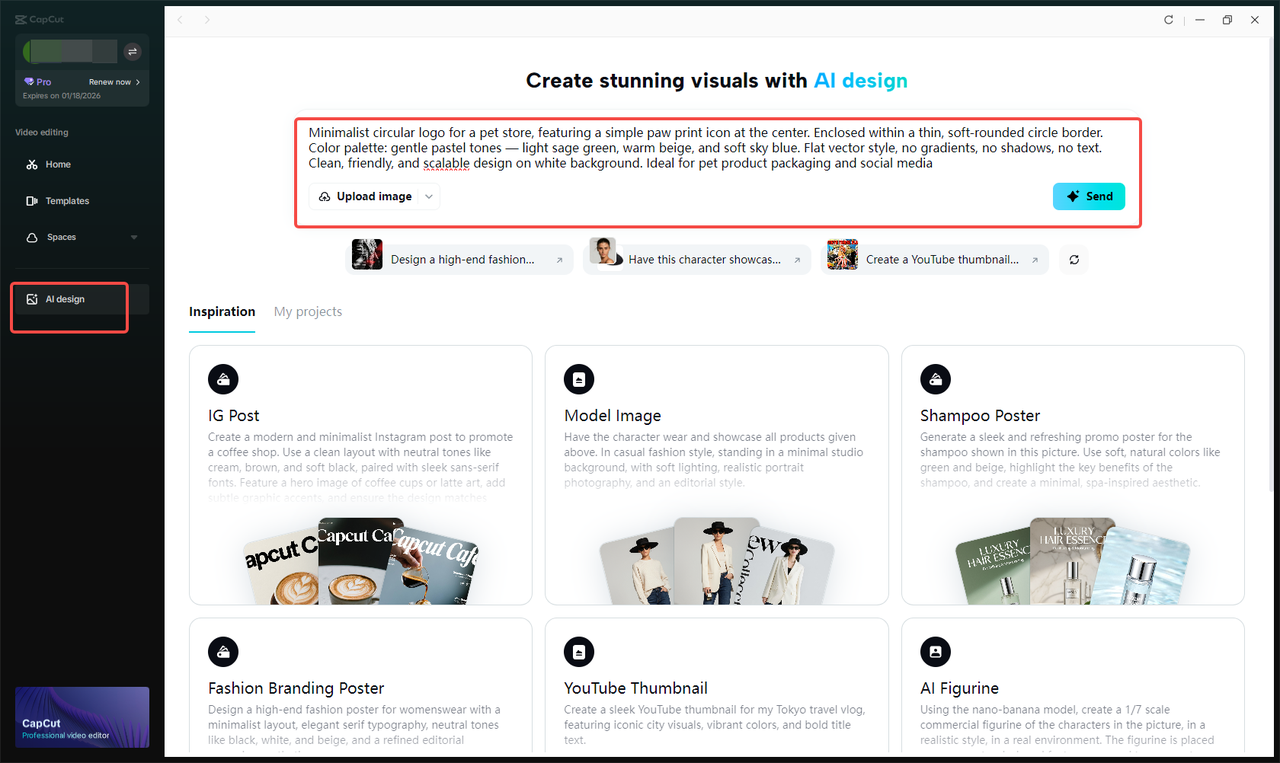
Task: Expand the Spaces chevron in the sidebar
Action: (133, 237)
